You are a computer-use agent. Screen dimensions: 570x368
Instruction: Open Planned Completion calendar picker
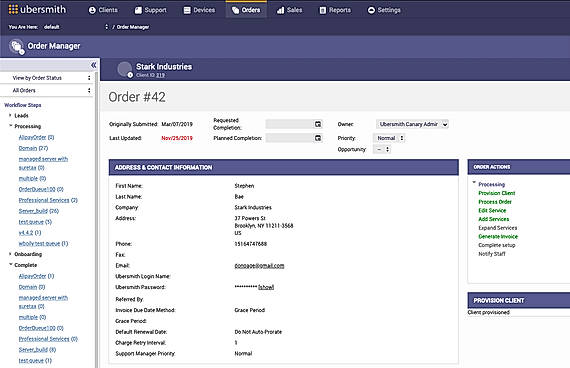click(318, 138)
